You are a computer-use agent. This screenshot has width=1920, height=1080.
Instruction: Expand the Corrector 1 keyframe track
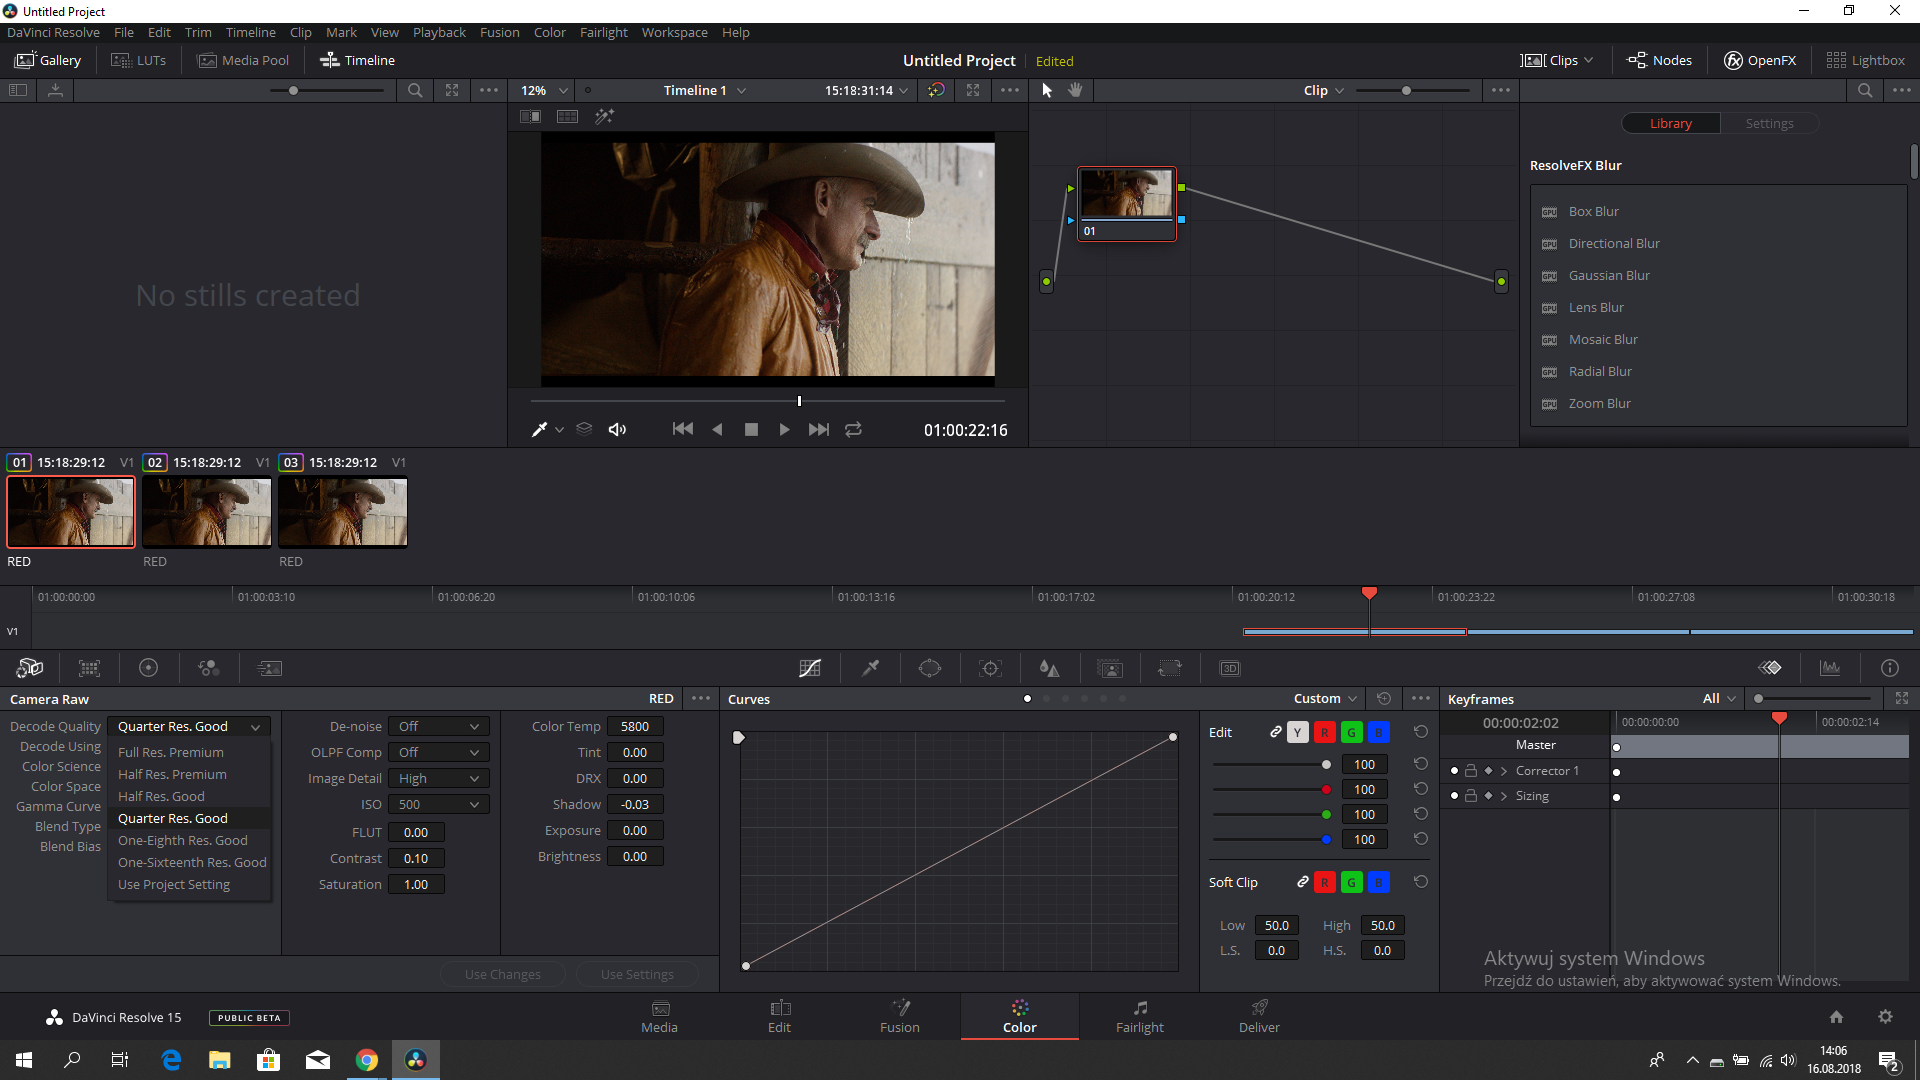coord(1504,771)
